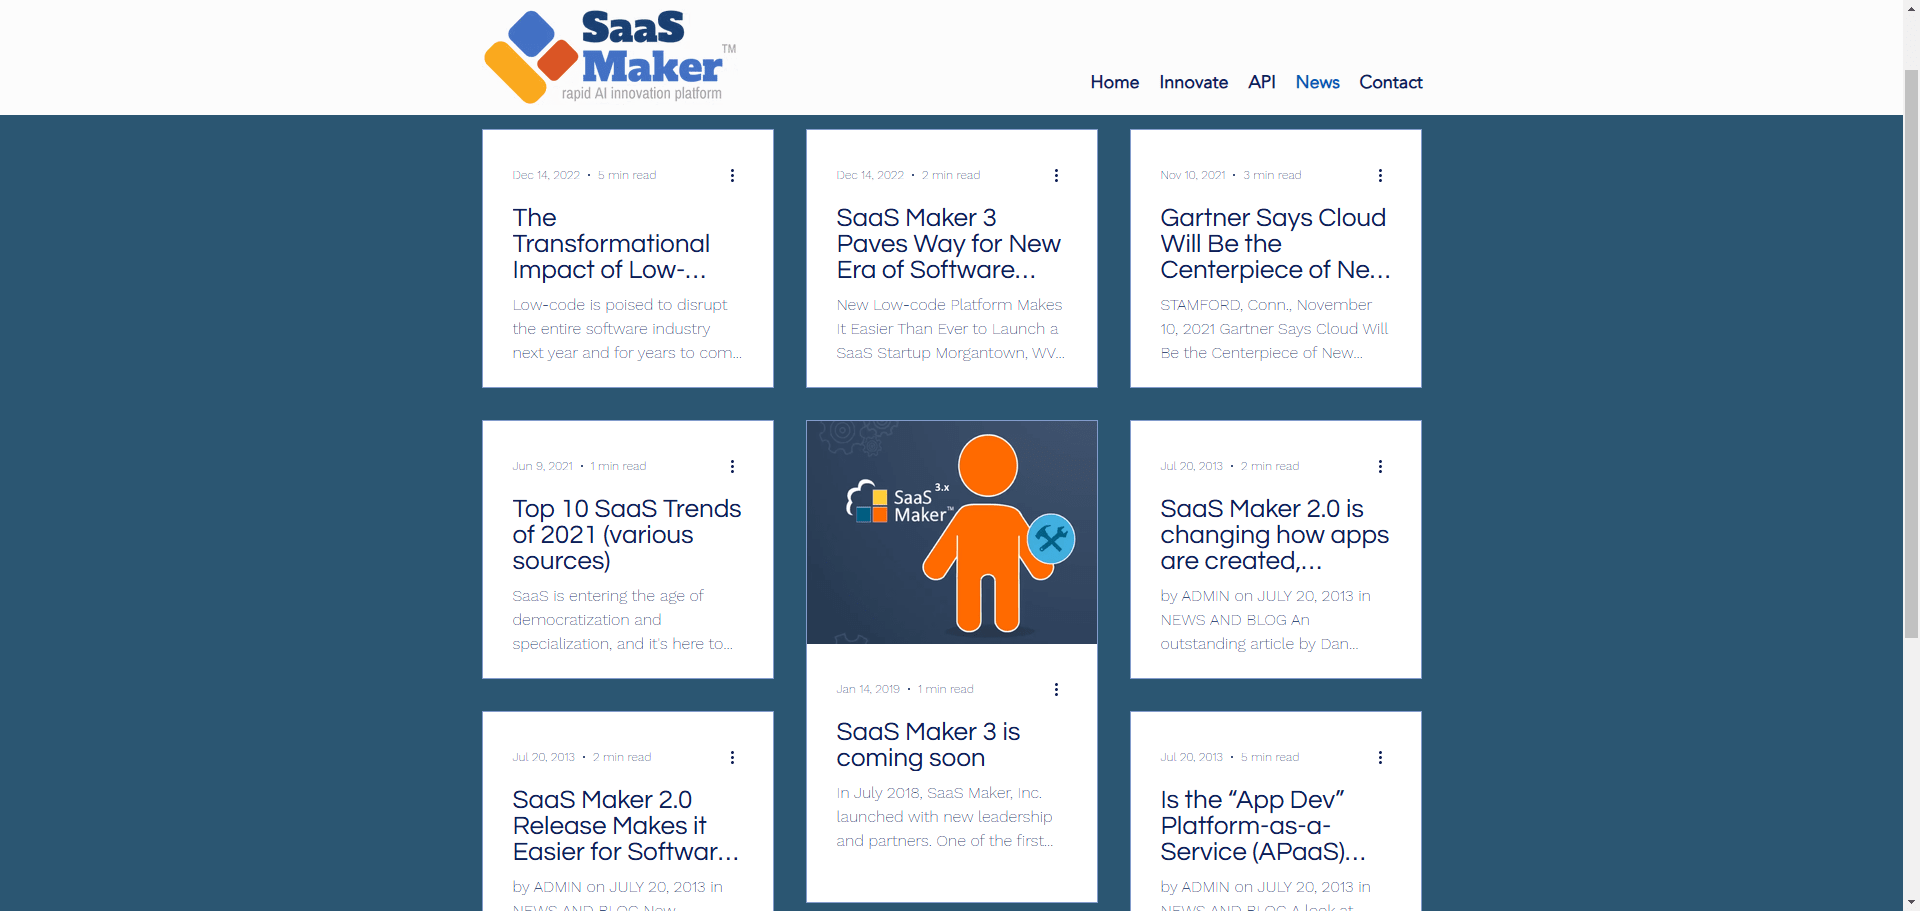Open the three-dot menu on 'SaaS Maker 2.0 Release' post
1920x911 pixels.
[733, 757]
